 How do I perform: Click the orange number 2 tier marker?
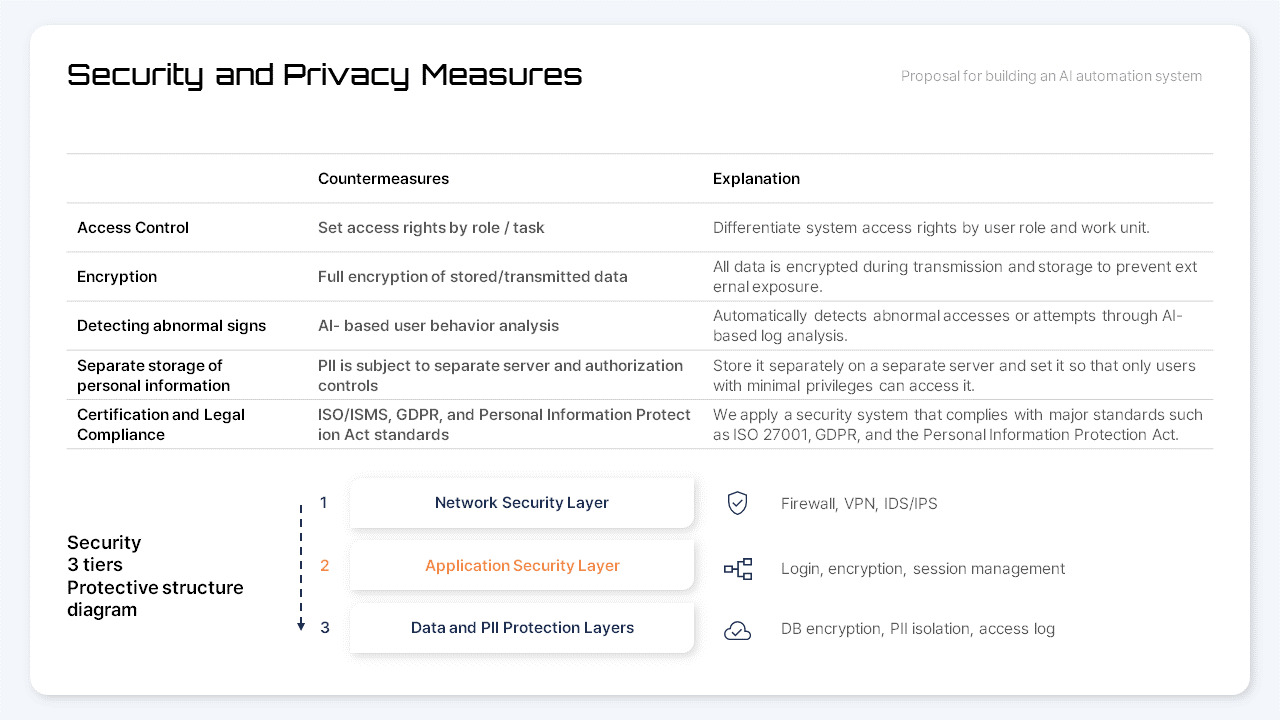coord(324,566)
